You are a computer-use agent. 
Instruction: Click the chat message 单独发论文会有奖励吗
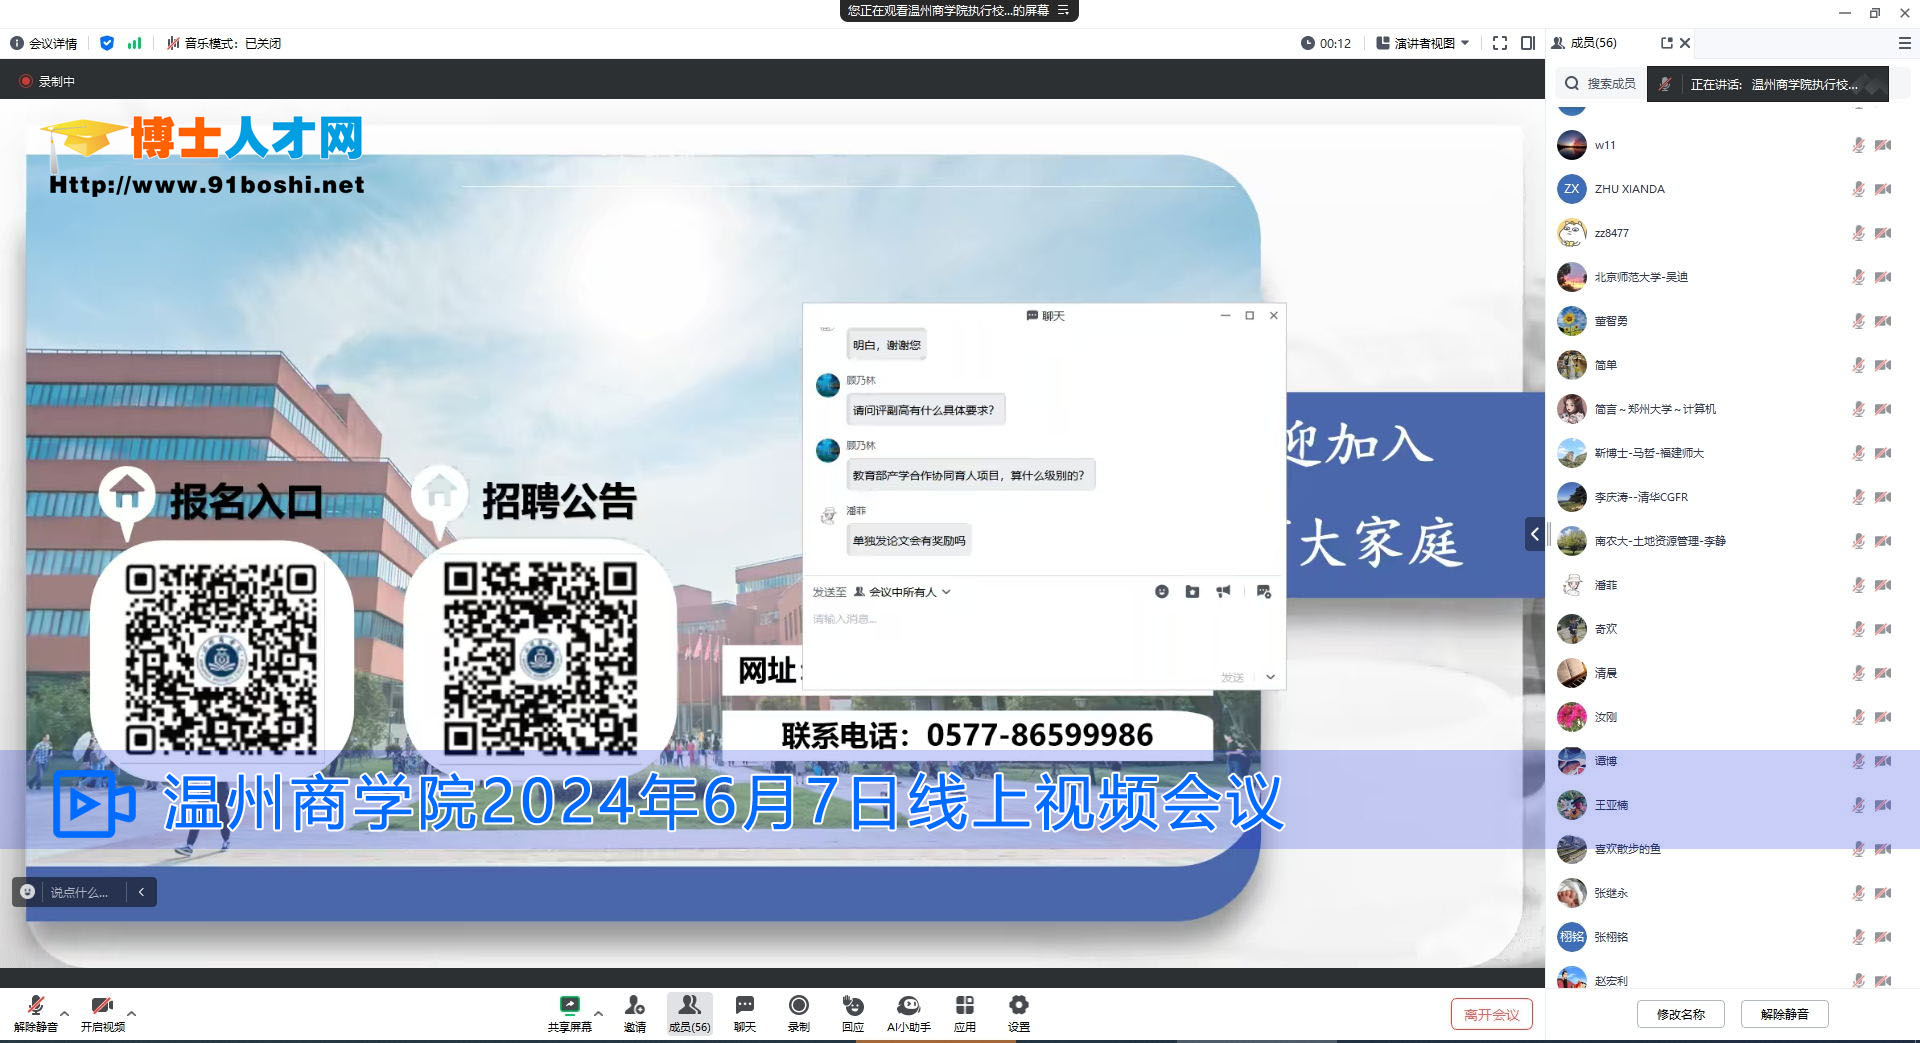(x=909, y=541)
